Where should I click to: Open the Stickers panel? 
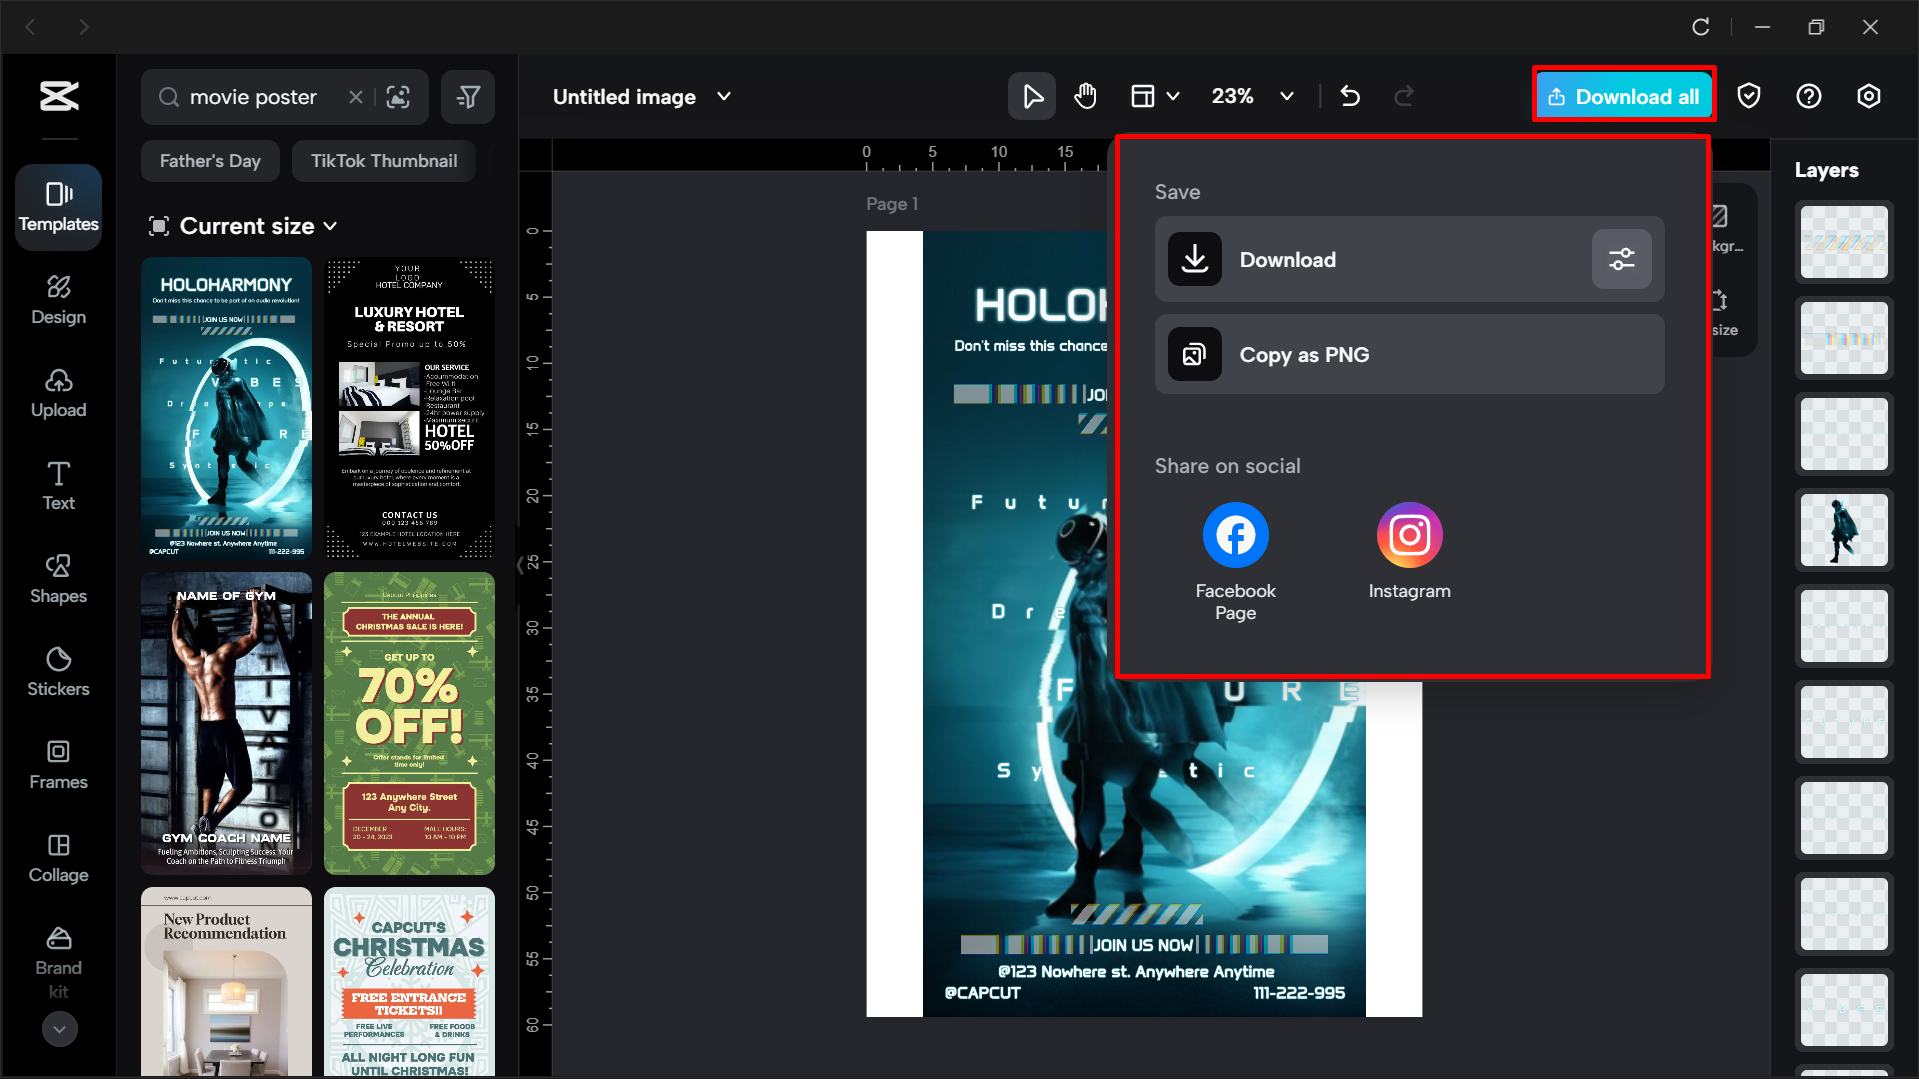[58, 671]
